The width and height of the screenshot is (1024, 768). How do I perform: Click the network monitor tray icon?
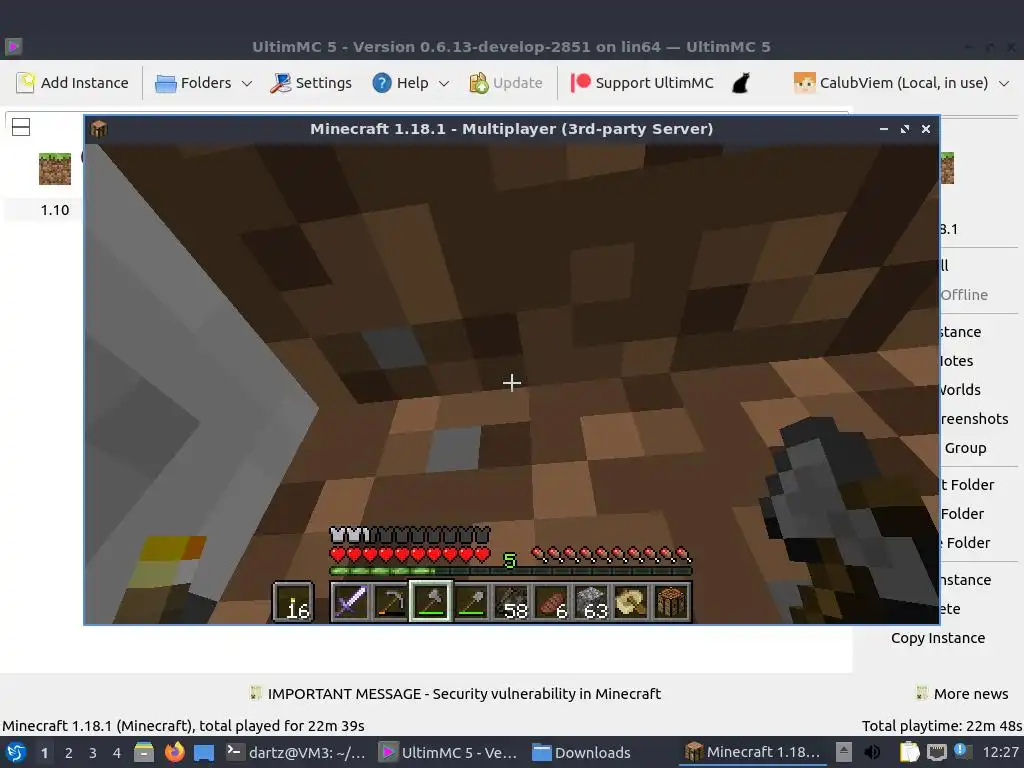(x=936, y=752)
